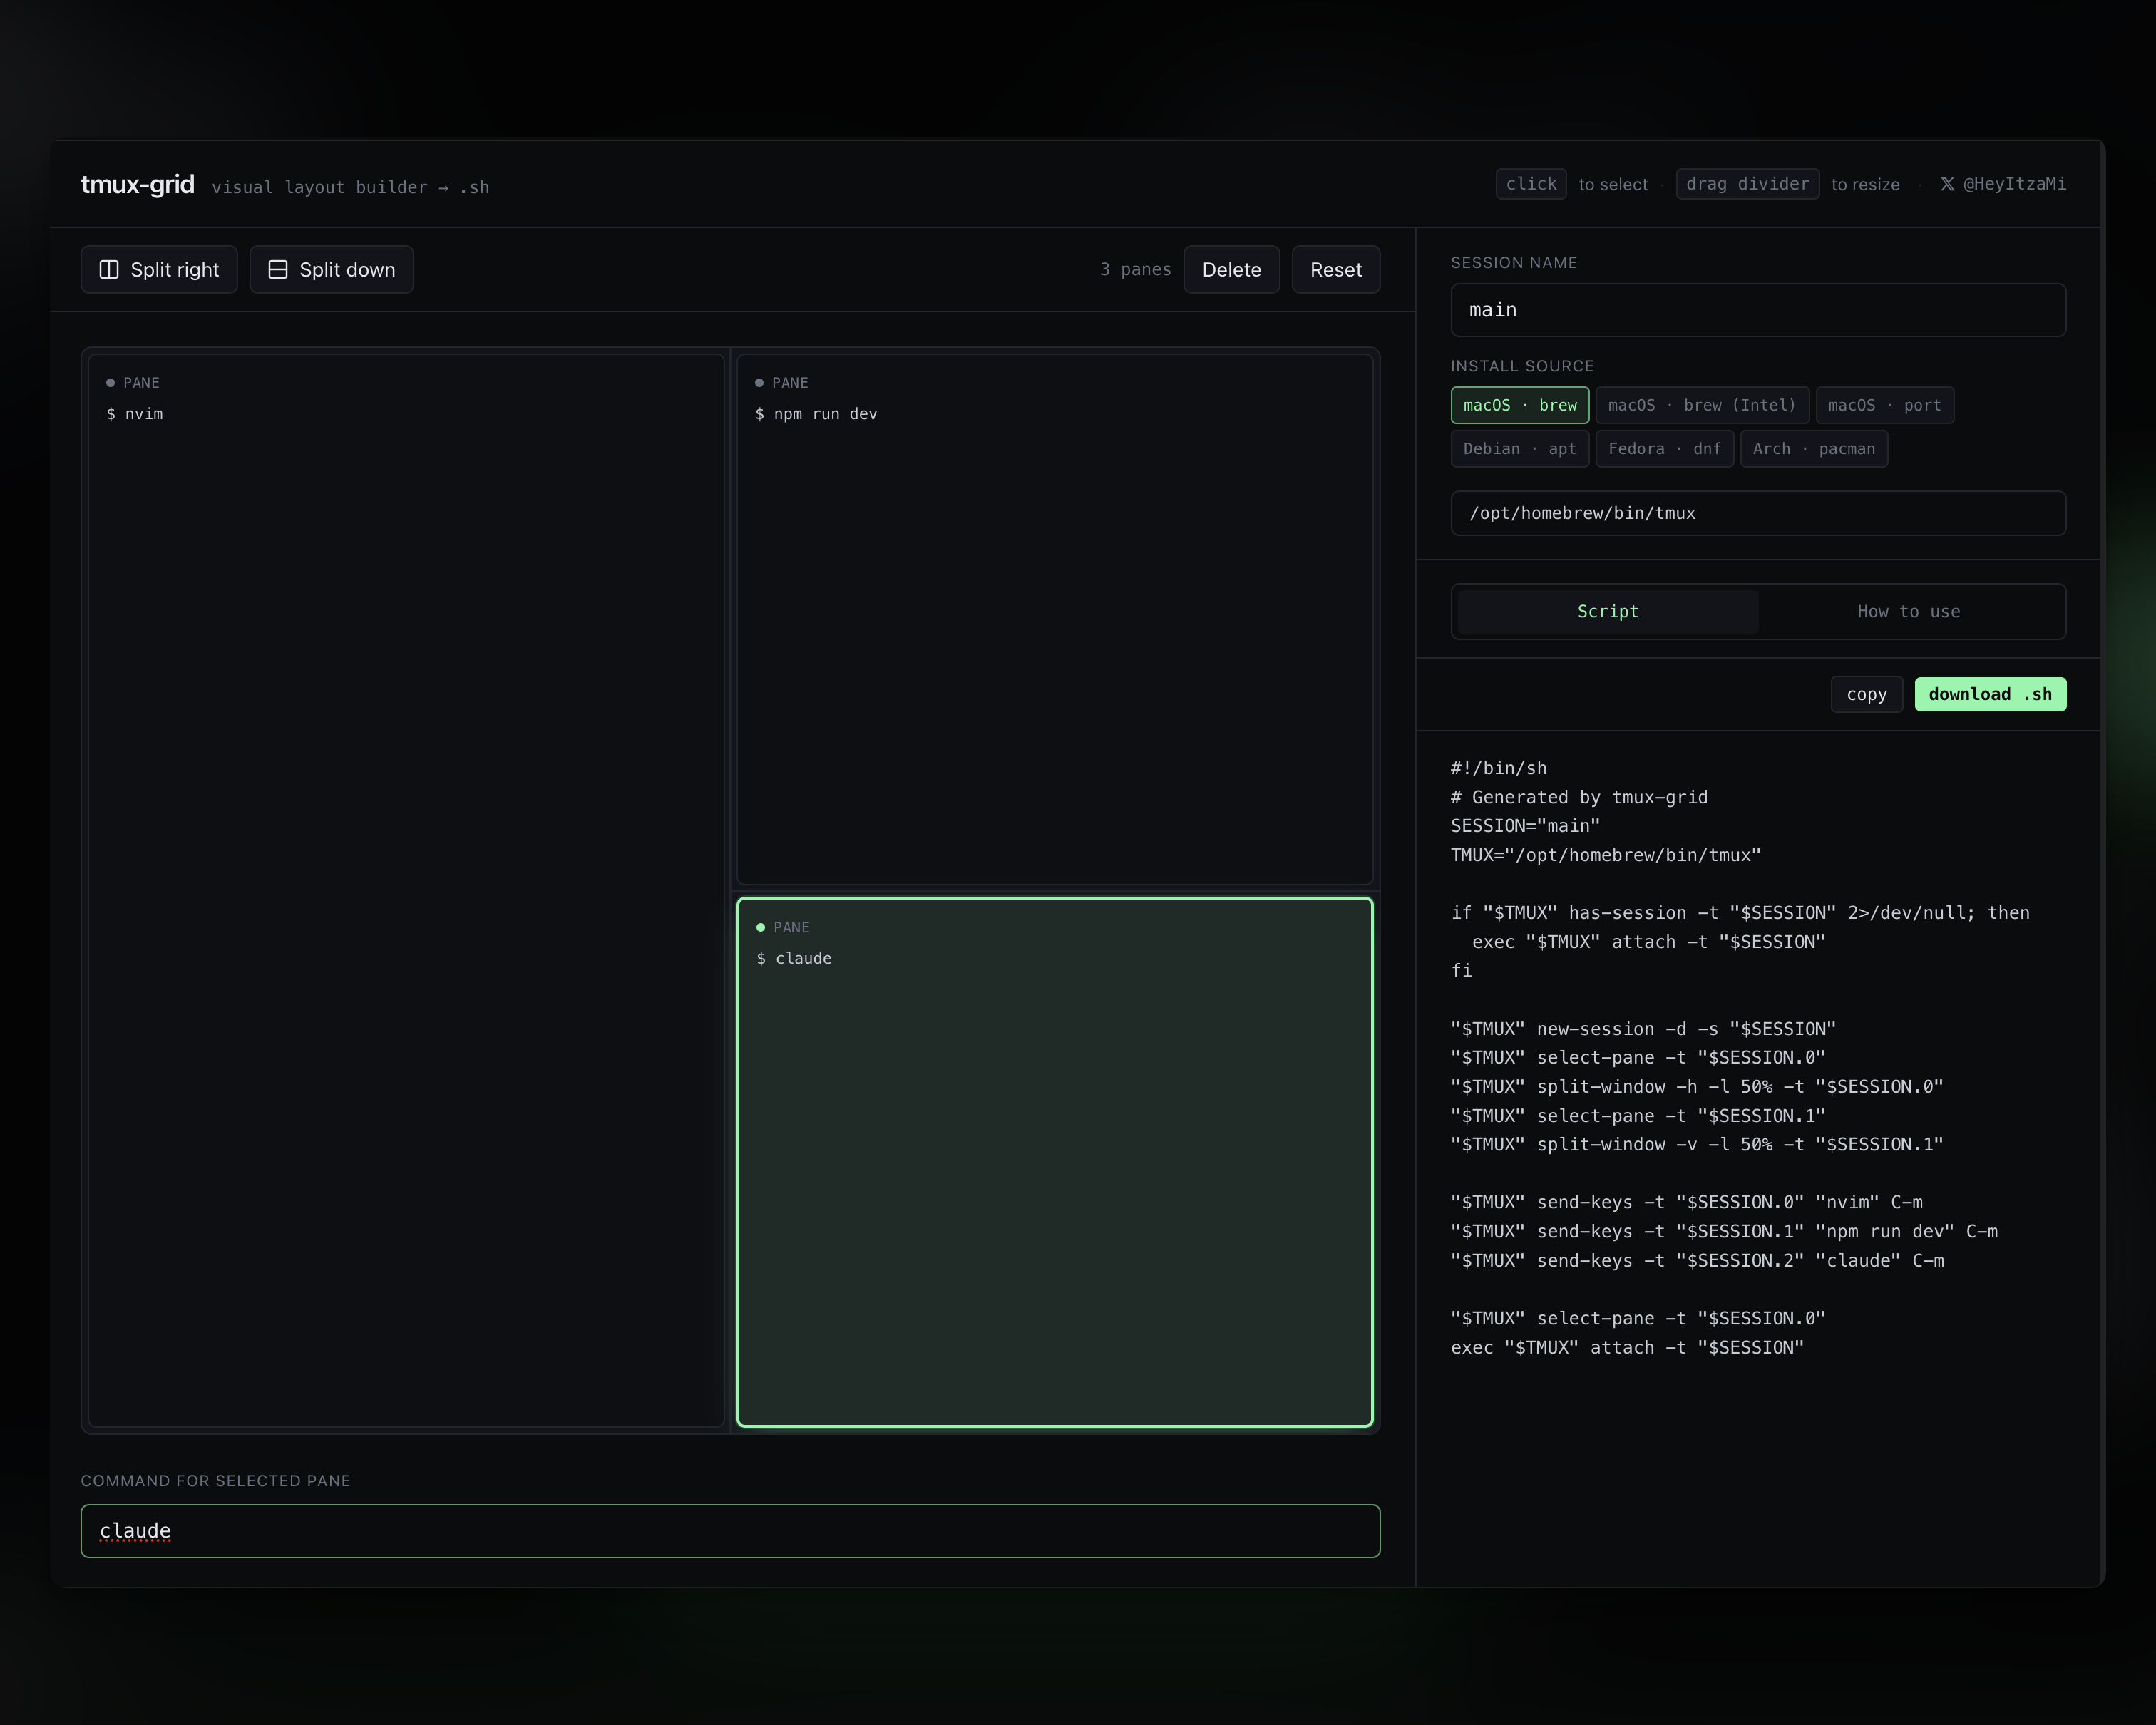Switch to the "Script" tab
2156x1725 pixels.
click(1606, 611)
